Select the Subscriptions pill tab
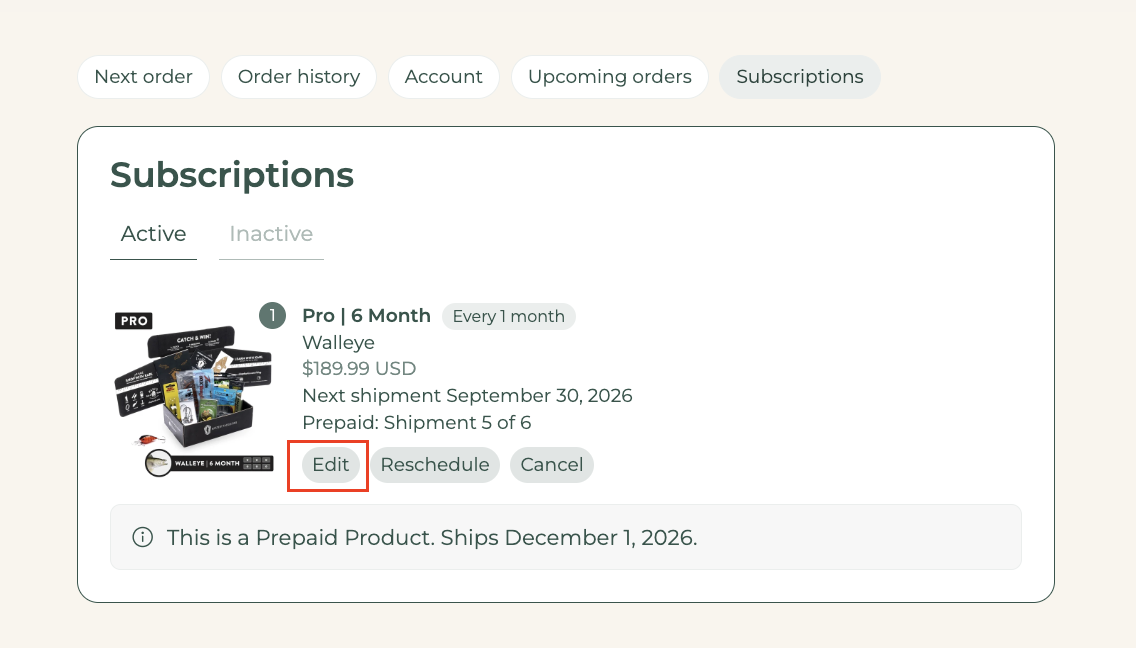Image resolution: width=1136 pixels, height=648 pixels. (800, 77)
